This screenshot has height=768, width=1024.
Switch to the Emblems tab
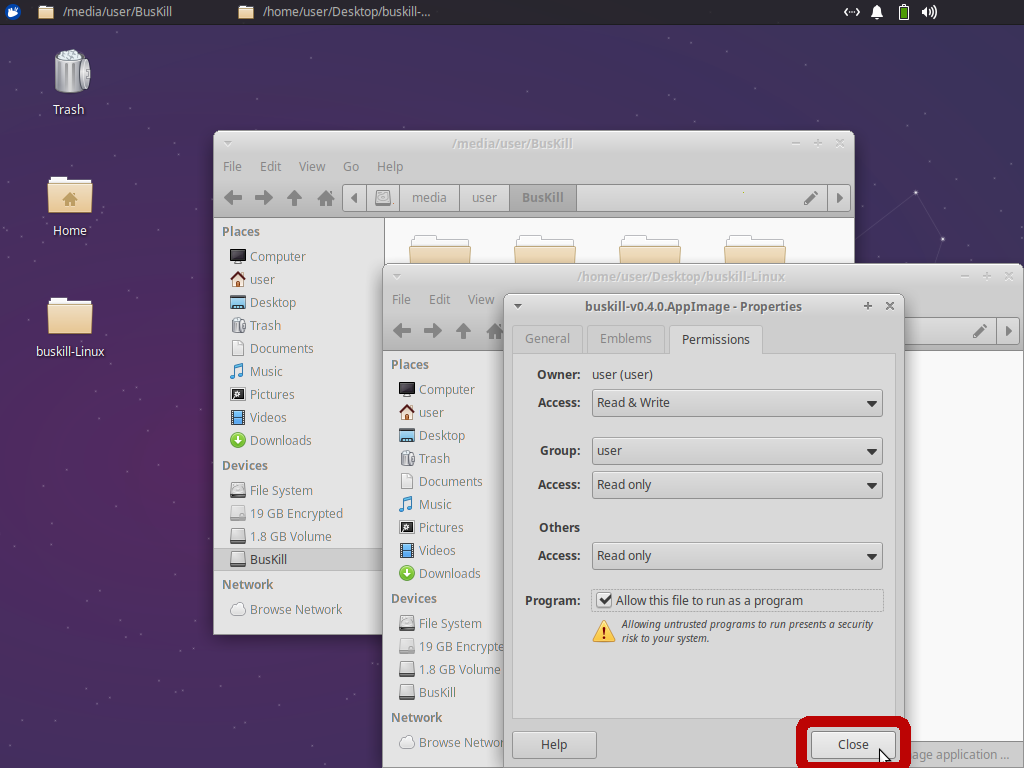(x=626, y=339)
